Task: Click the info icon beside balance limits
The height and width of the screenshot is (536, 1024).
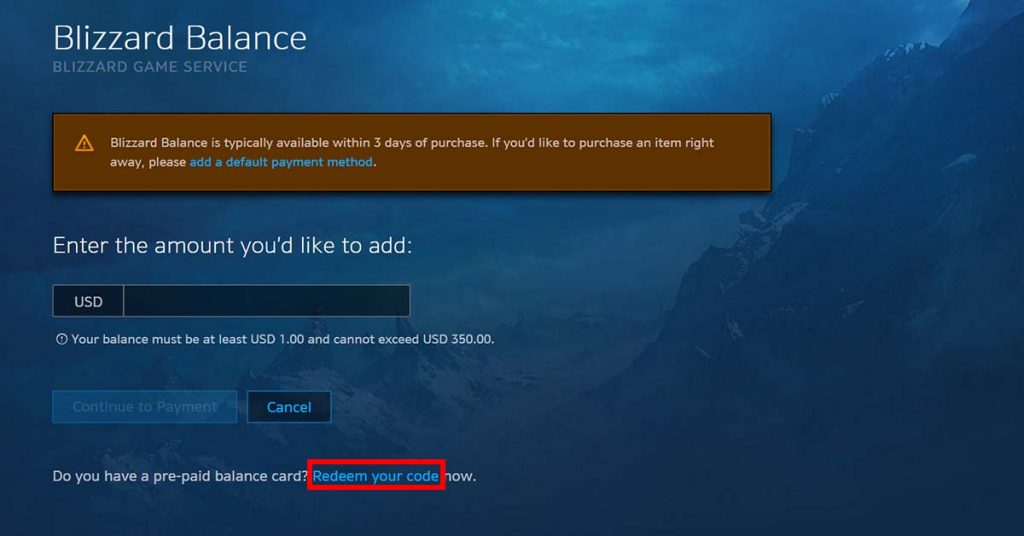Action: [x=61, y=339]
